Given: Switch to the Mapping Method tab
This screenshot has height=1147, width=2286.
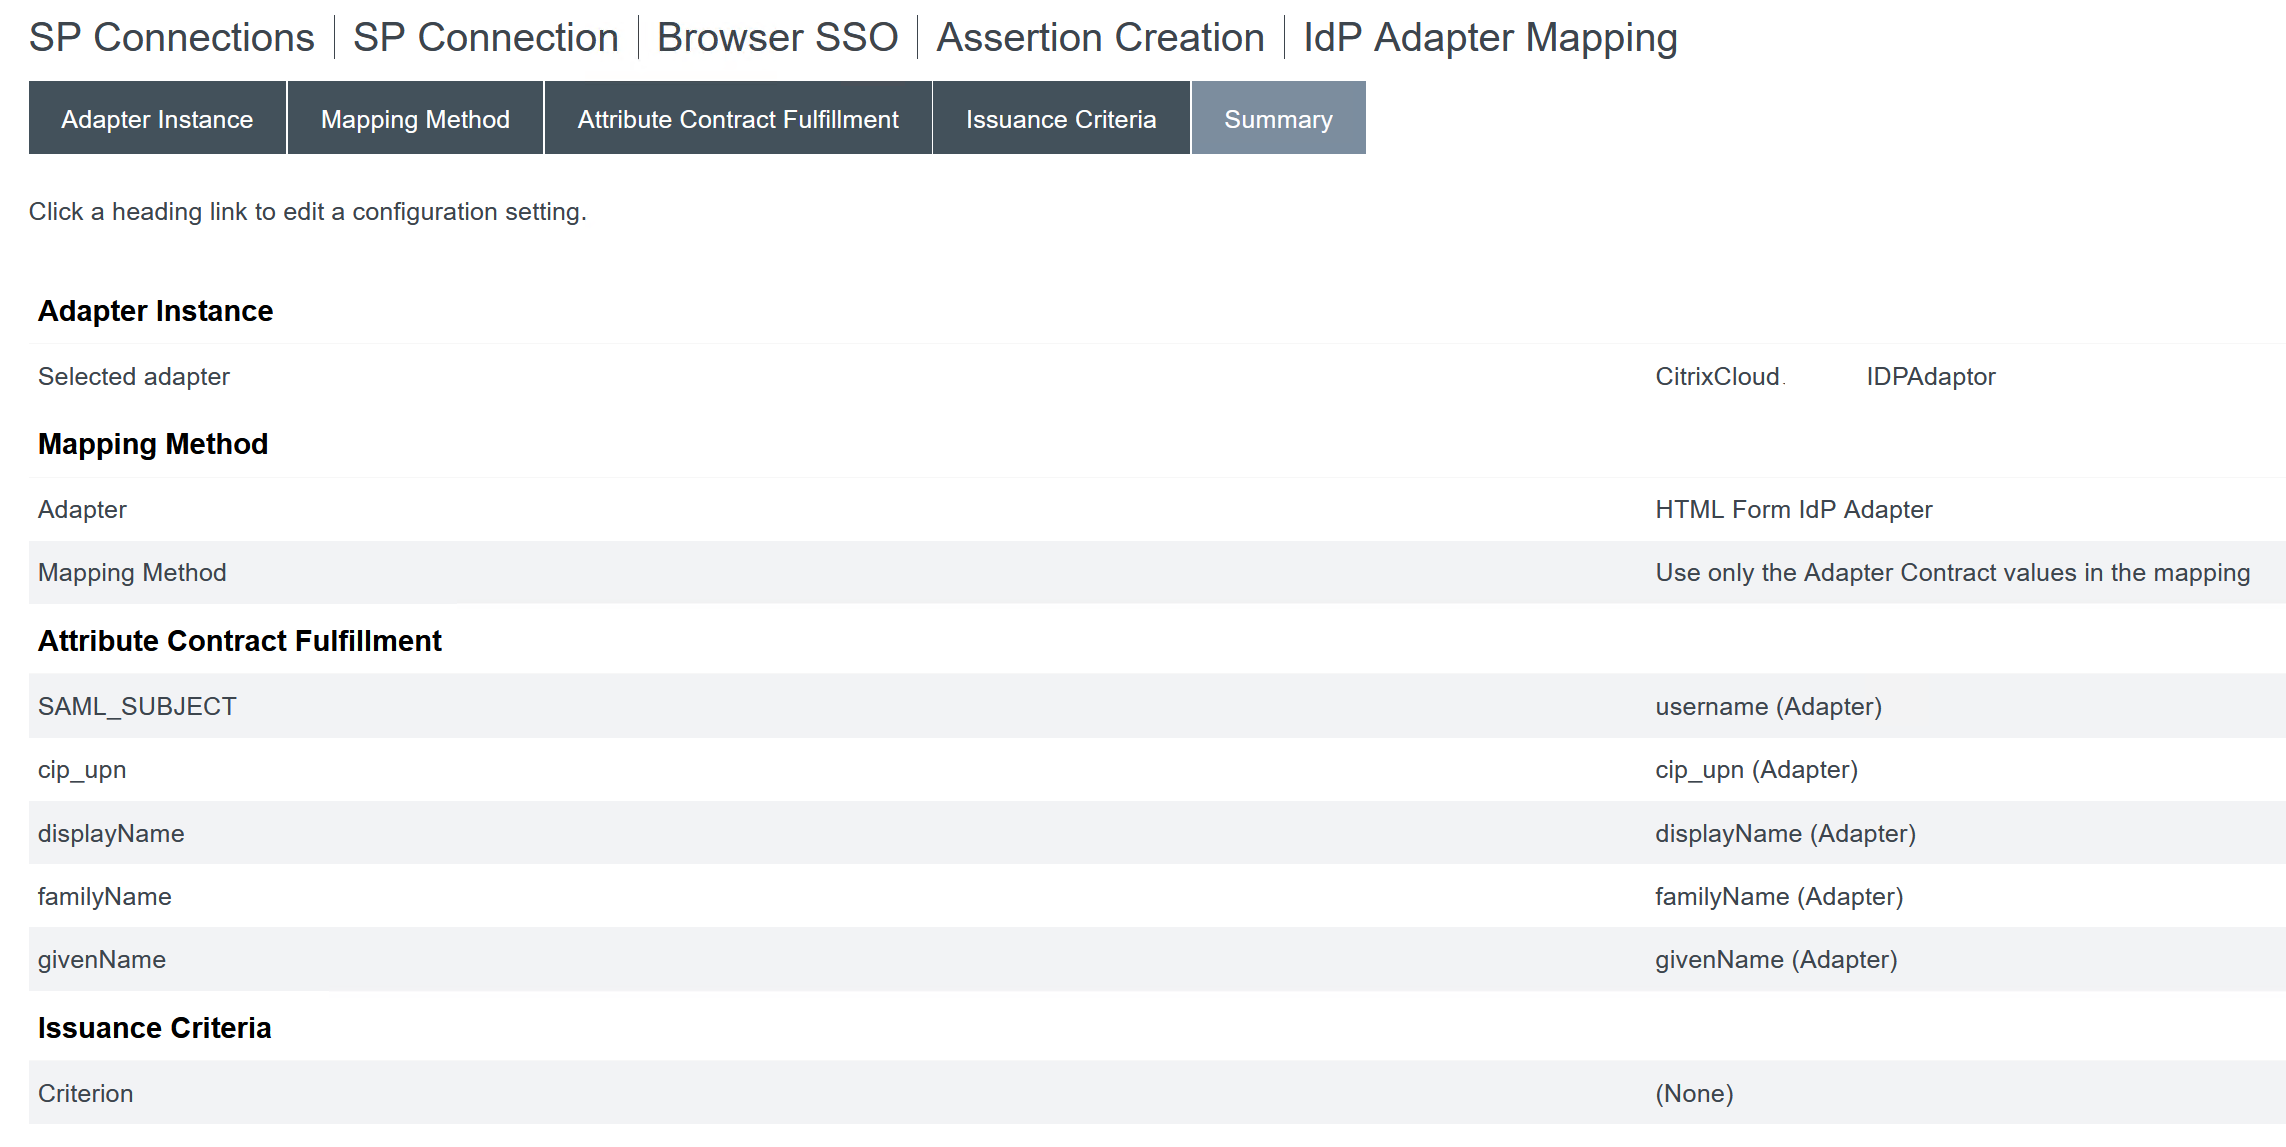Looking at the screenshot, I should pos(415,118).
